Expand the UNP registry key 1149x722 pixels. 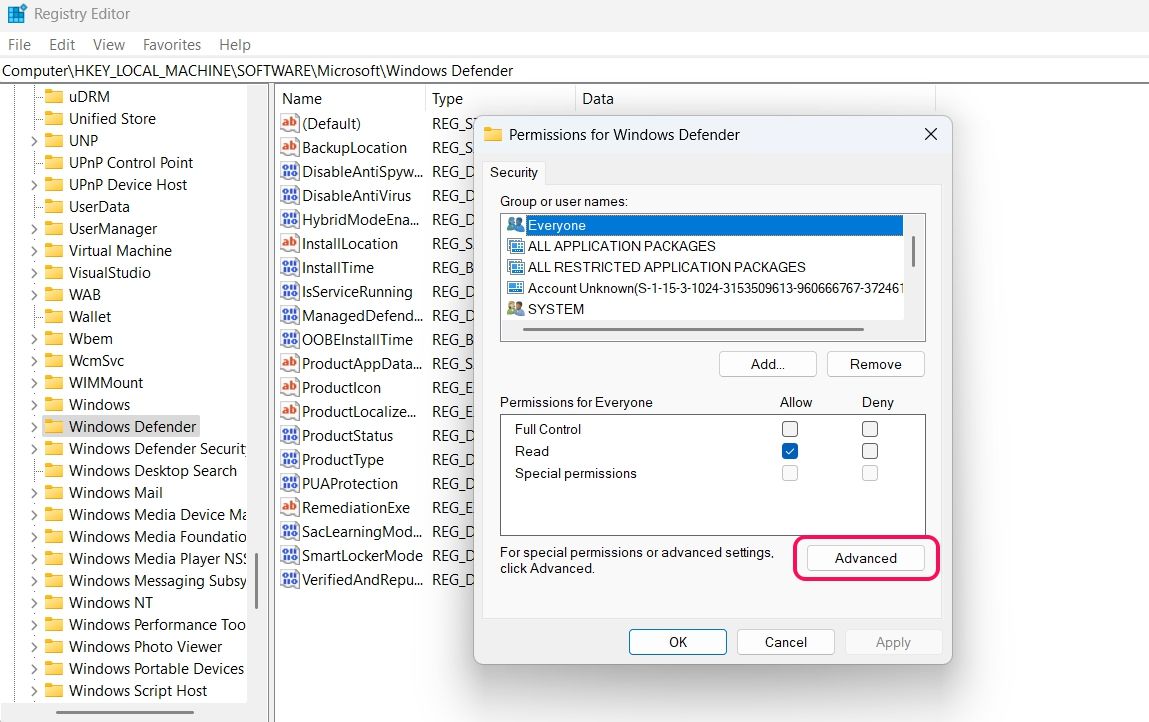[x=34, y=141]
